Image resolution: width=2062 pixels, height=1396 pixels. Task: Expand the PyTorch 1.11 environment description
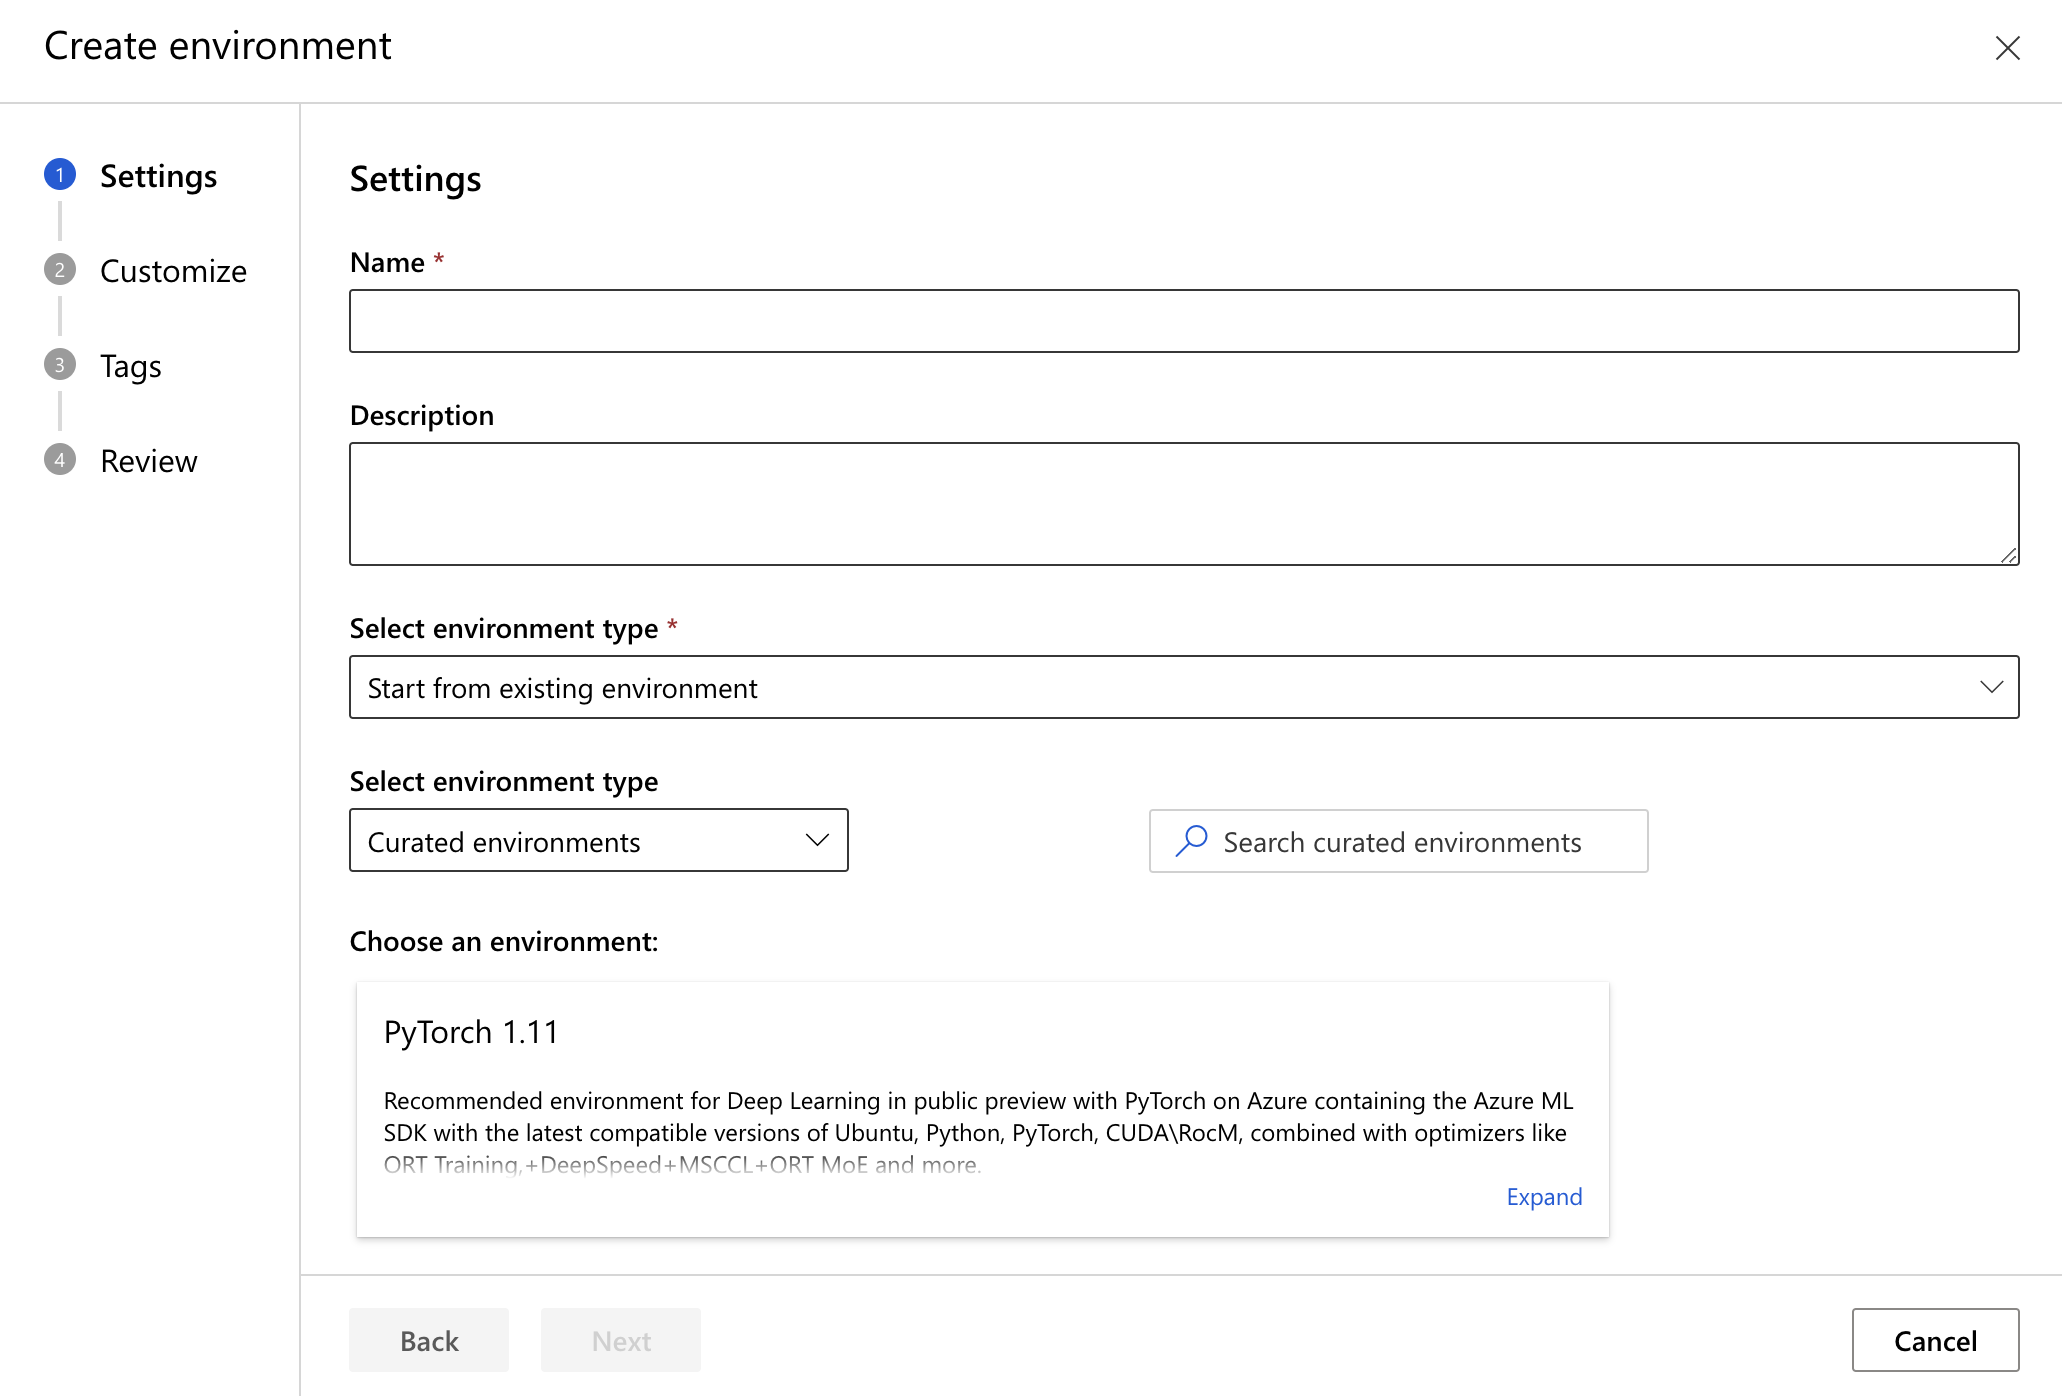tap(1543, 1197)
